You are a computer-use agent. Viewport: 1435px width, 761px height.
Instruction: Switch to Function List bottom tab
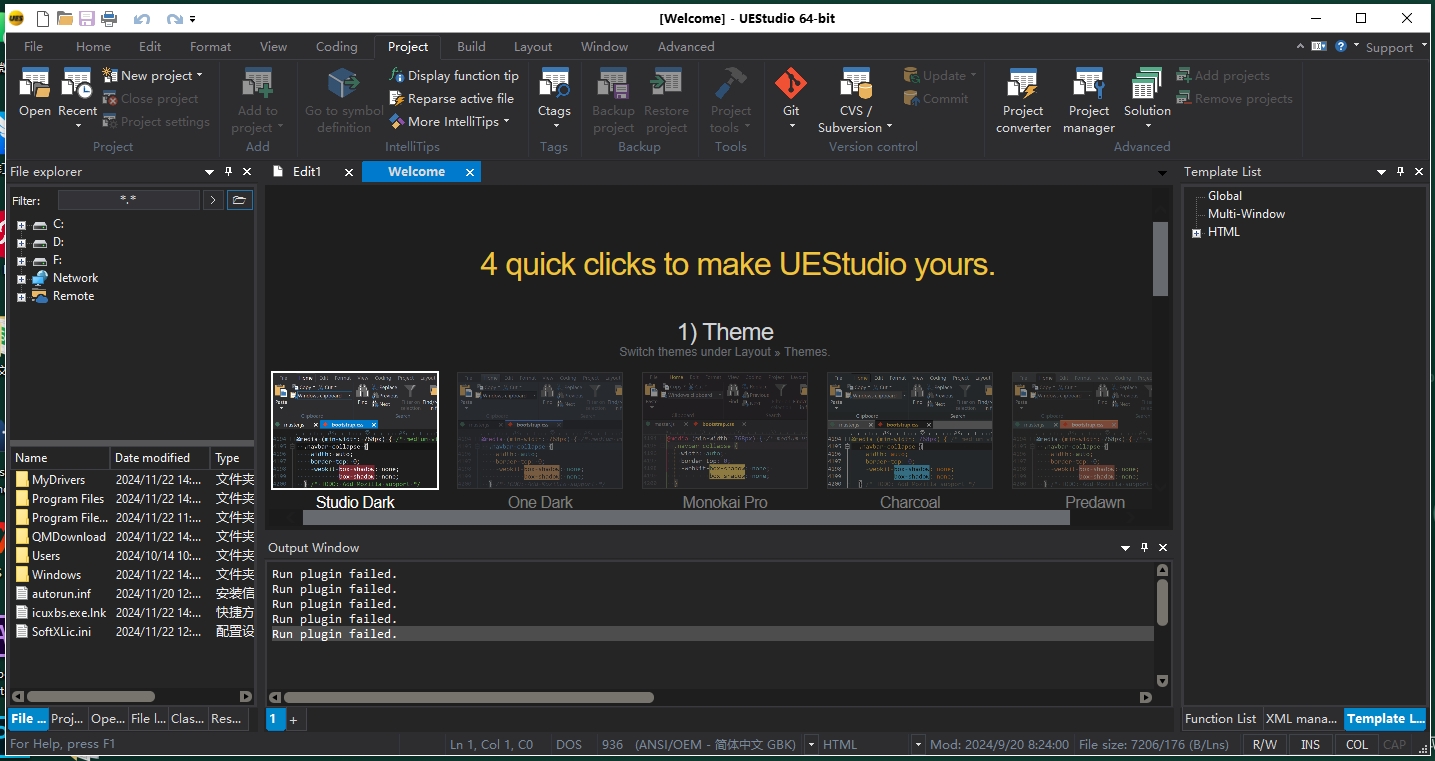pyautogui.click(x=1220, y=718)
